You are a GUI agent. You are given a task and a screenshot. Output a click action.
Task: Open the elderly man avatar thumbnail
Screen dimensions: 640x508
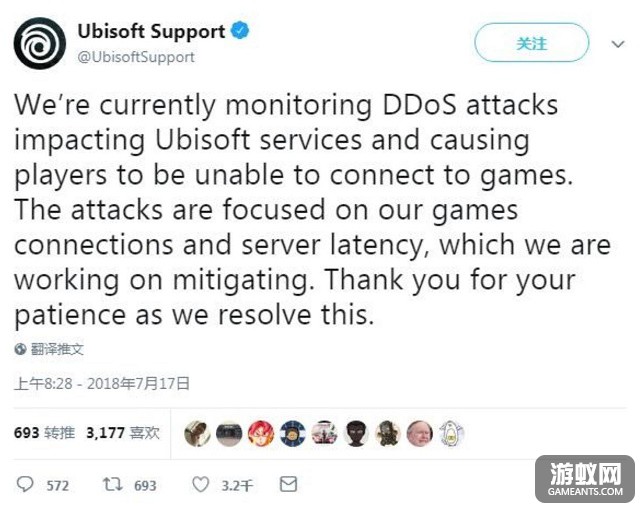tap(420, 433)
